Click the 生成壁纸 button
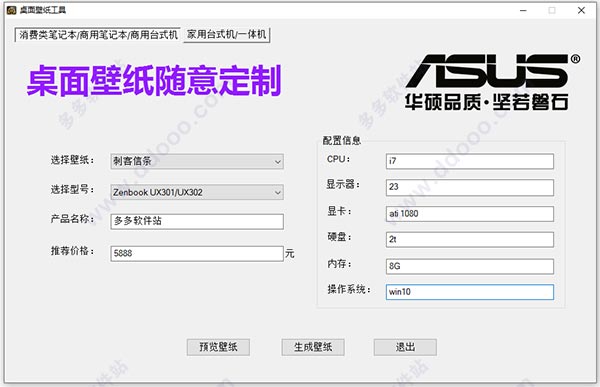 tap(313, 347)
